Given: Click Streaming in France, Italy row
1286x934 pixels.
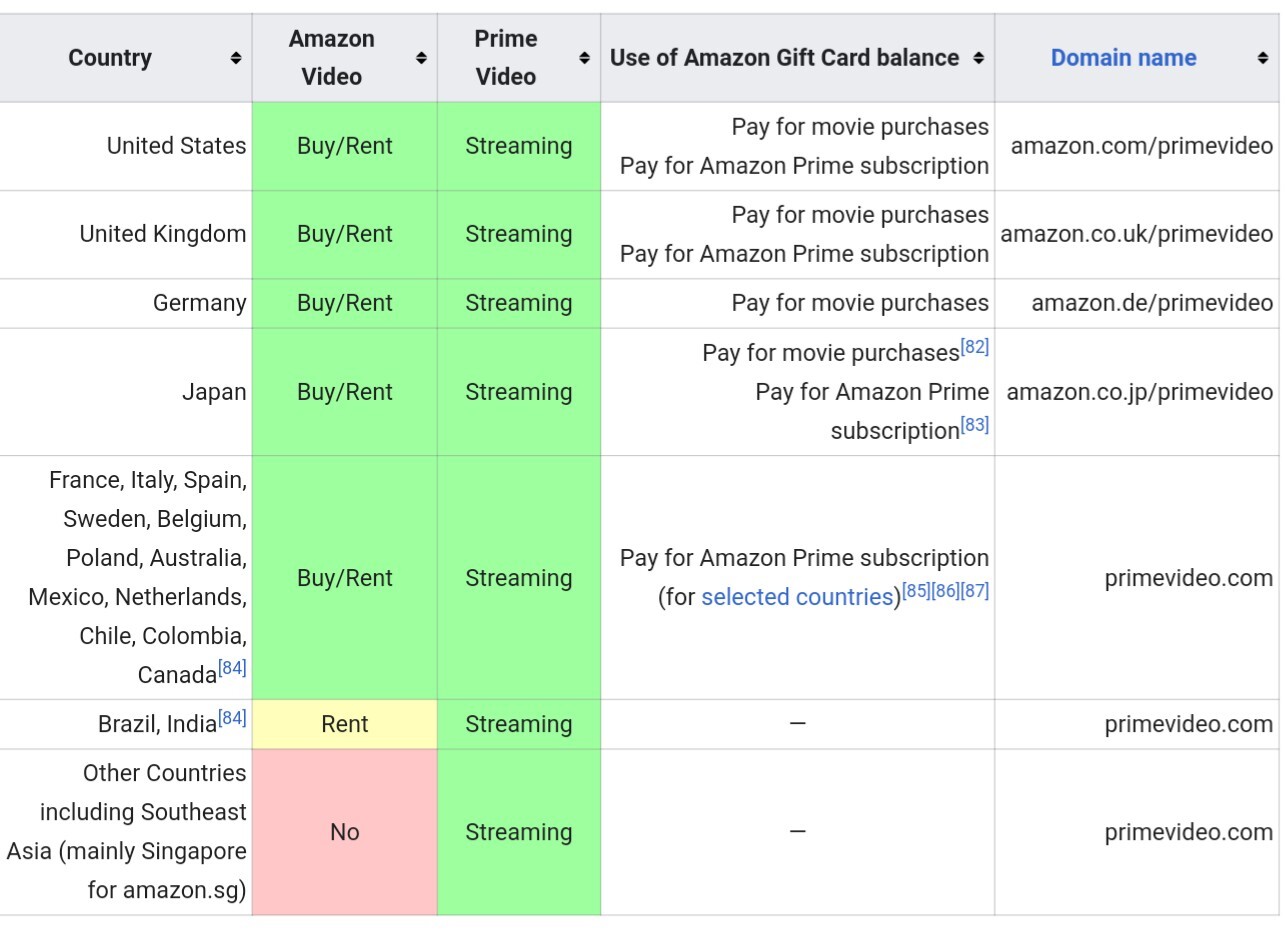Looking at the screenshot, I should 519,578.
